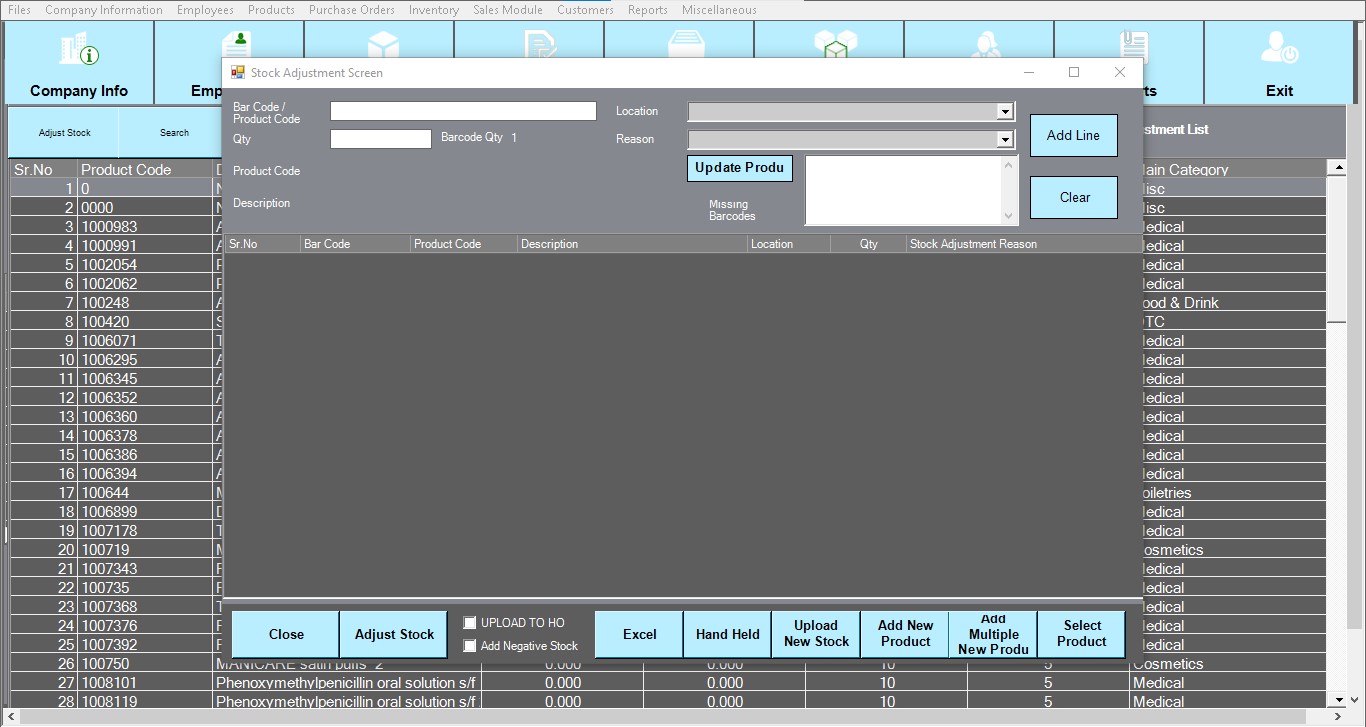This screenshot has width=1366, height=727.
Task: Click the Sales Module cubes icon
Action: tap(835, 44)
